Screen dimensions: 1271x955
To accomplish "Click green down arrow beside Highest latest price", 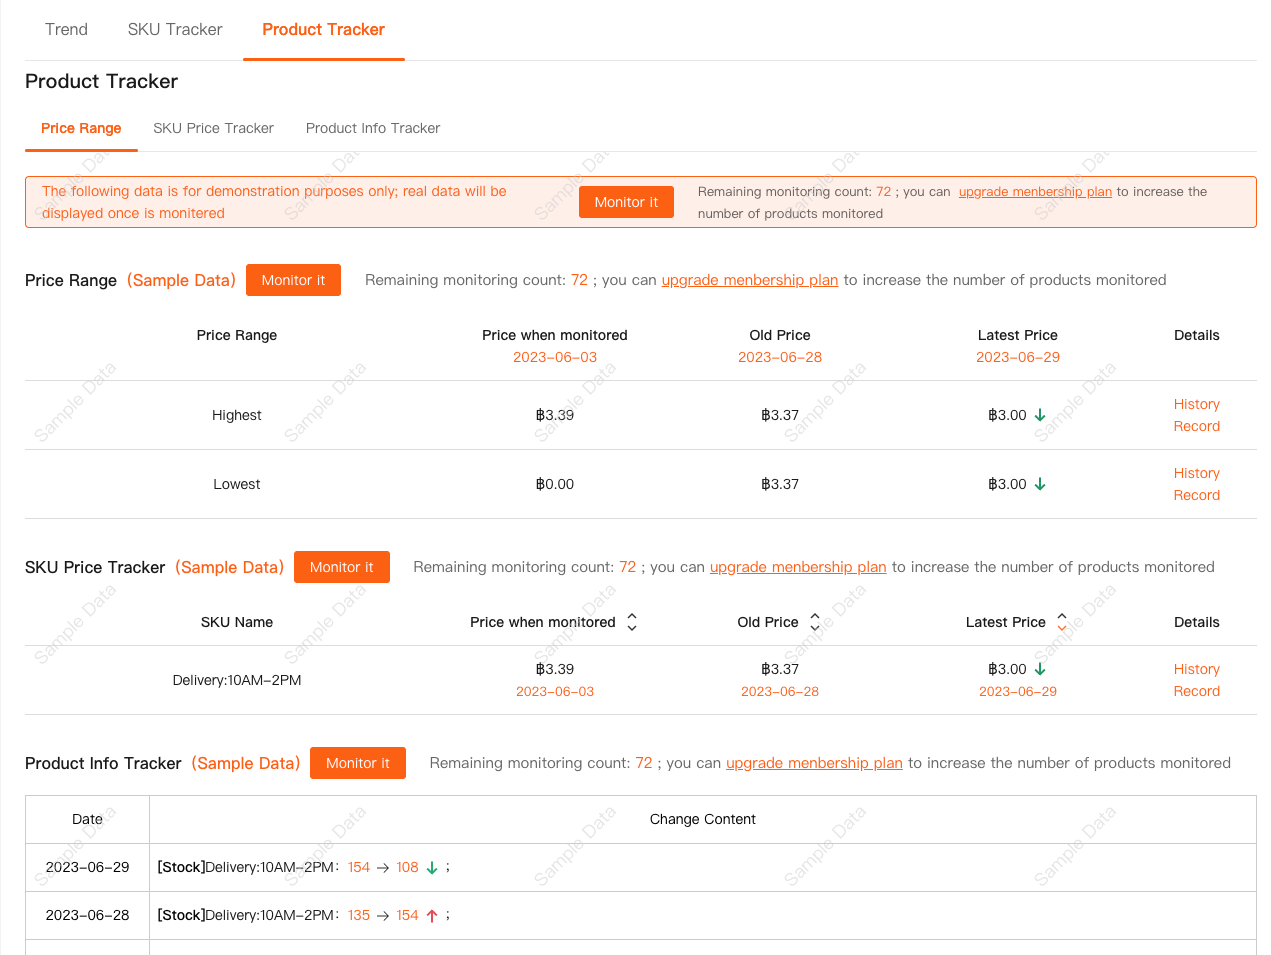I will pos(1040,415).
